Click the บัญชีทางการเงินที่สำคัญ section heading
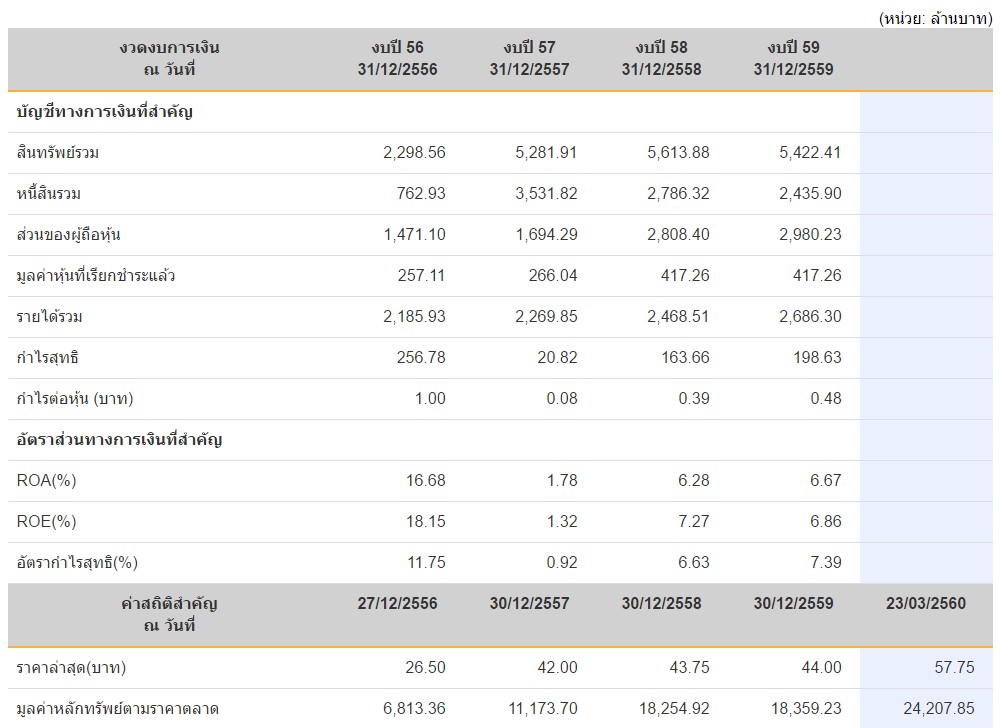Viewport: 1001px width, 728px height. (x=105, y=112)
